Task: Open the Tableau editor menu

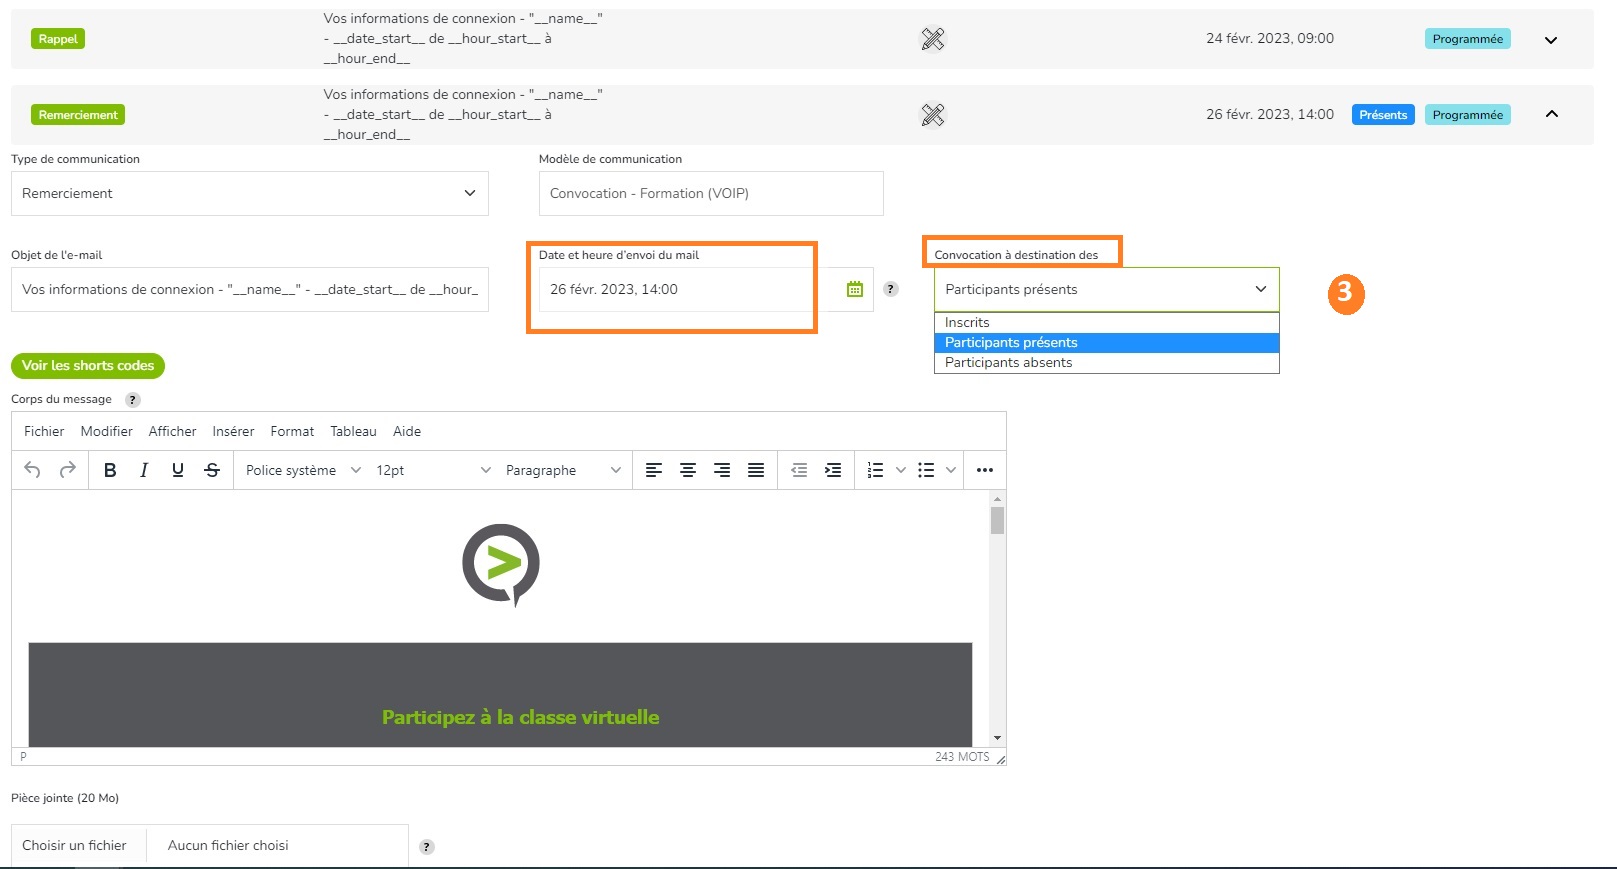Action: pos(353,431)
